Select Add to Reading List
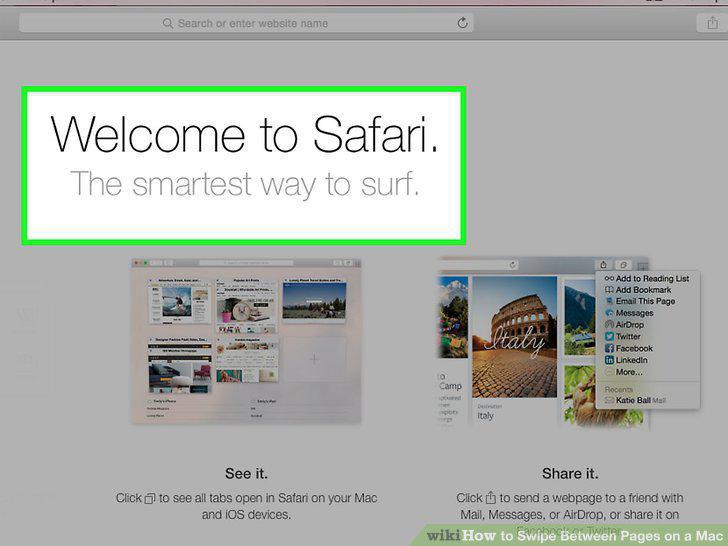 pyautogui.click(x=647, y=279)
